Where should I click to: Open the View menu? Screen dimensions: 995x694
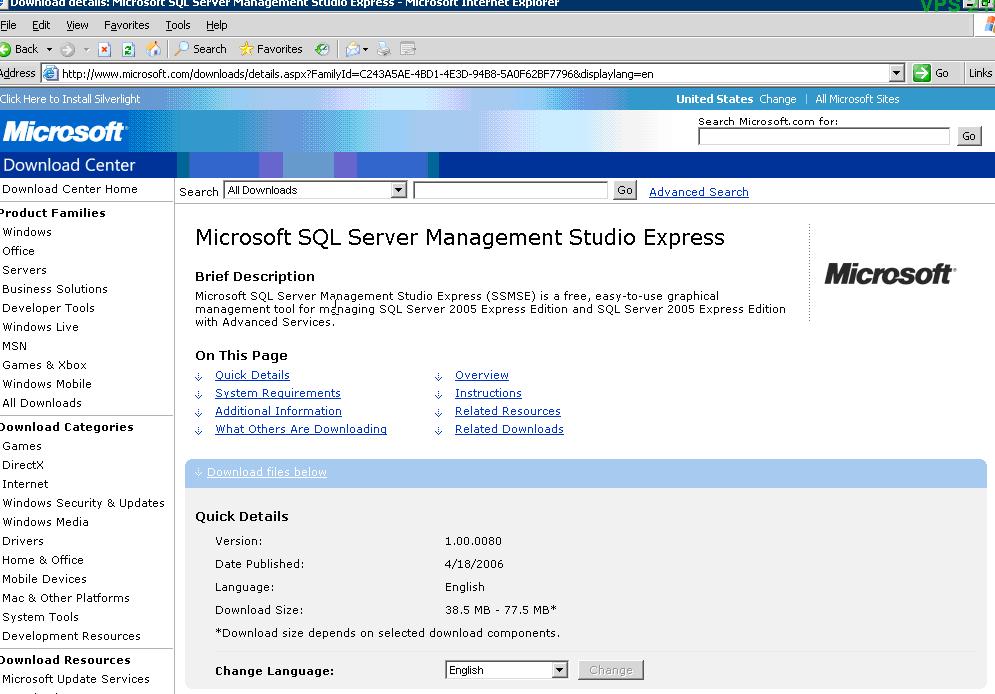coord(77,25)
